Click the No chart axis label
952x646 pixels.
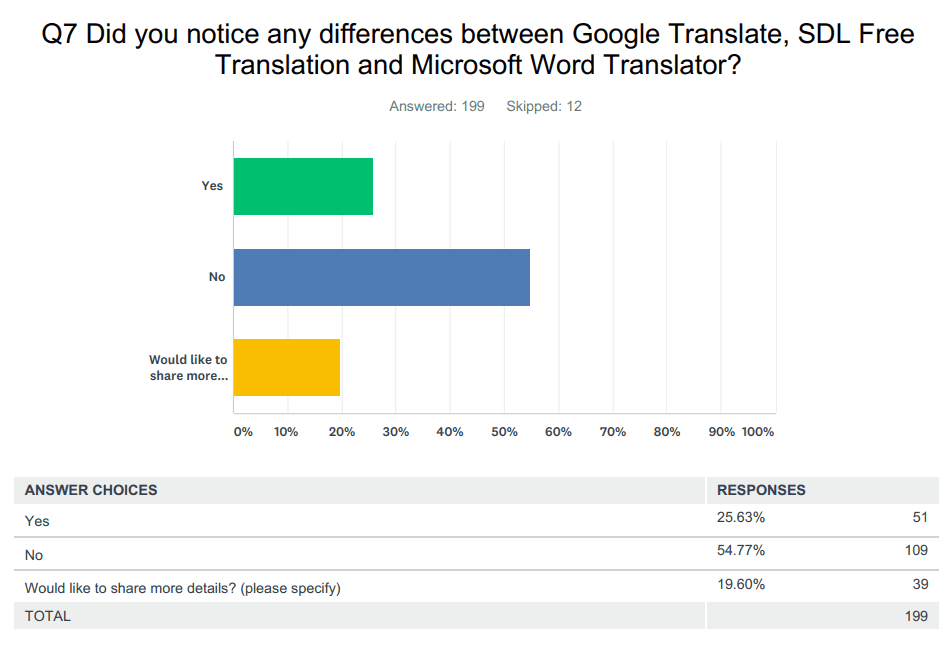click(217, 277)
